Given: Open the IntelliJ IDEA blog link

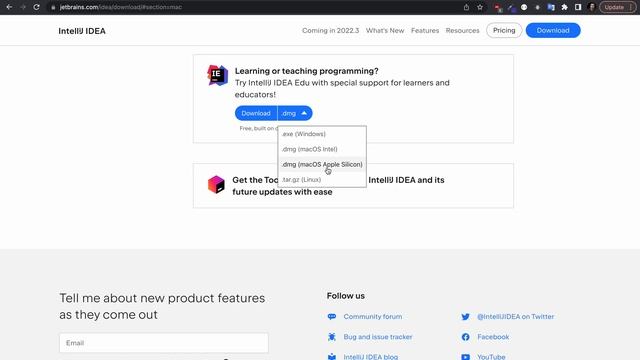Looking at the screenshot, I should 371,357.
